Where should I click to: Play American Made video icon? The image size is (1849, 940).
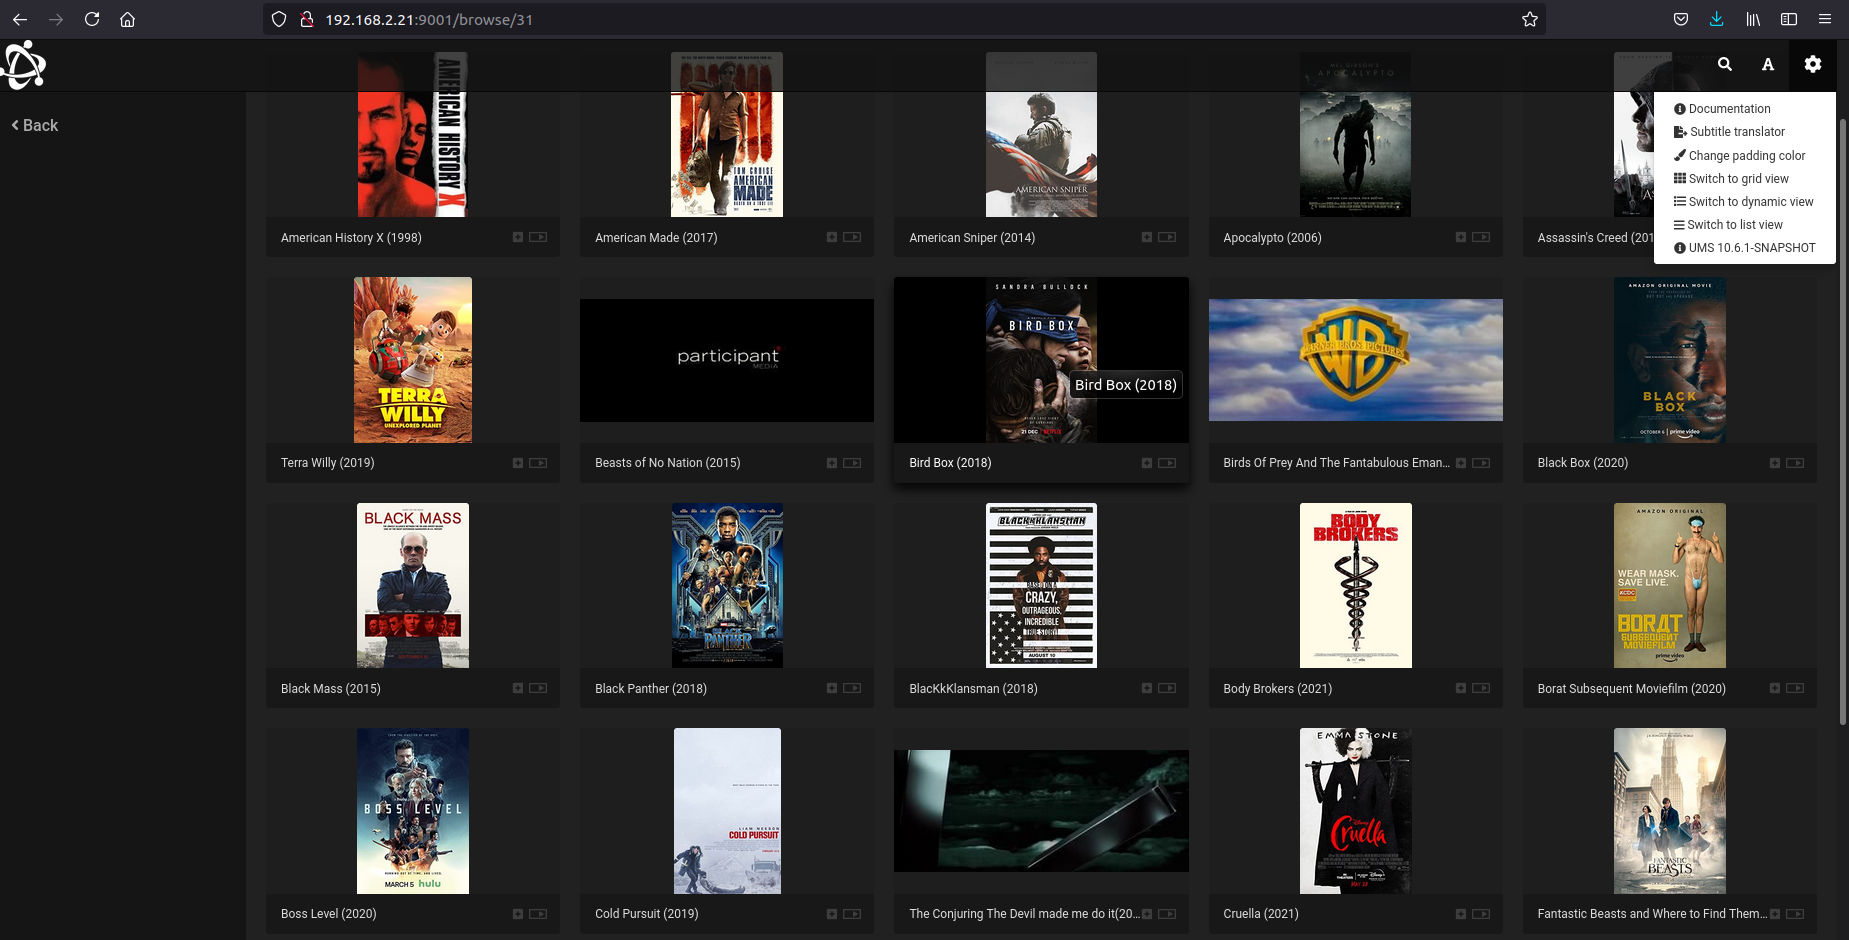point(852,237)
